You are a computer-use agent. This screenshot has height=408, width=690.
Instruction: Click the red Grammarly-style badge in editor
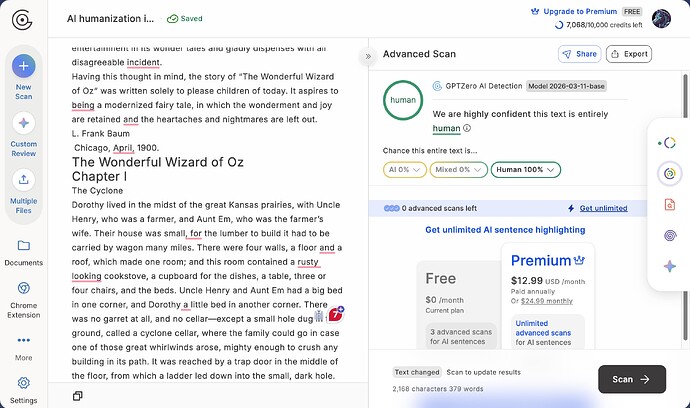[x=336, y=314]
